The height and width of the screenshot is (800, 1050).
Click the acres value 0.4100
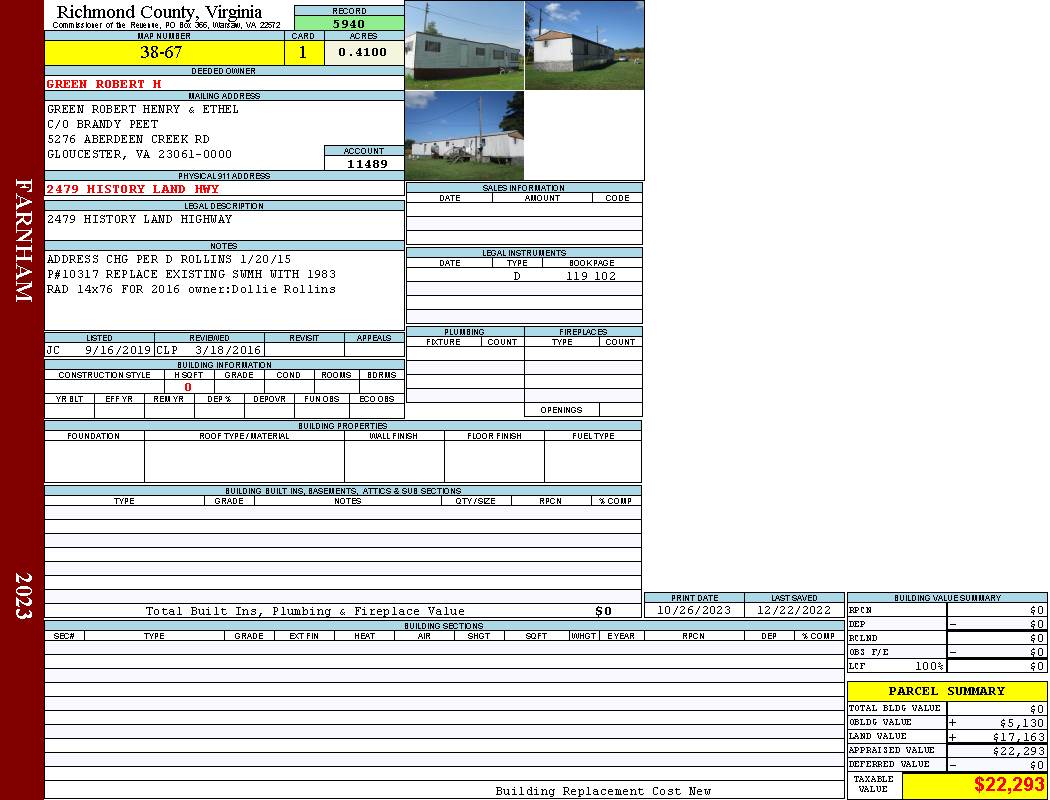click(363, 53)
